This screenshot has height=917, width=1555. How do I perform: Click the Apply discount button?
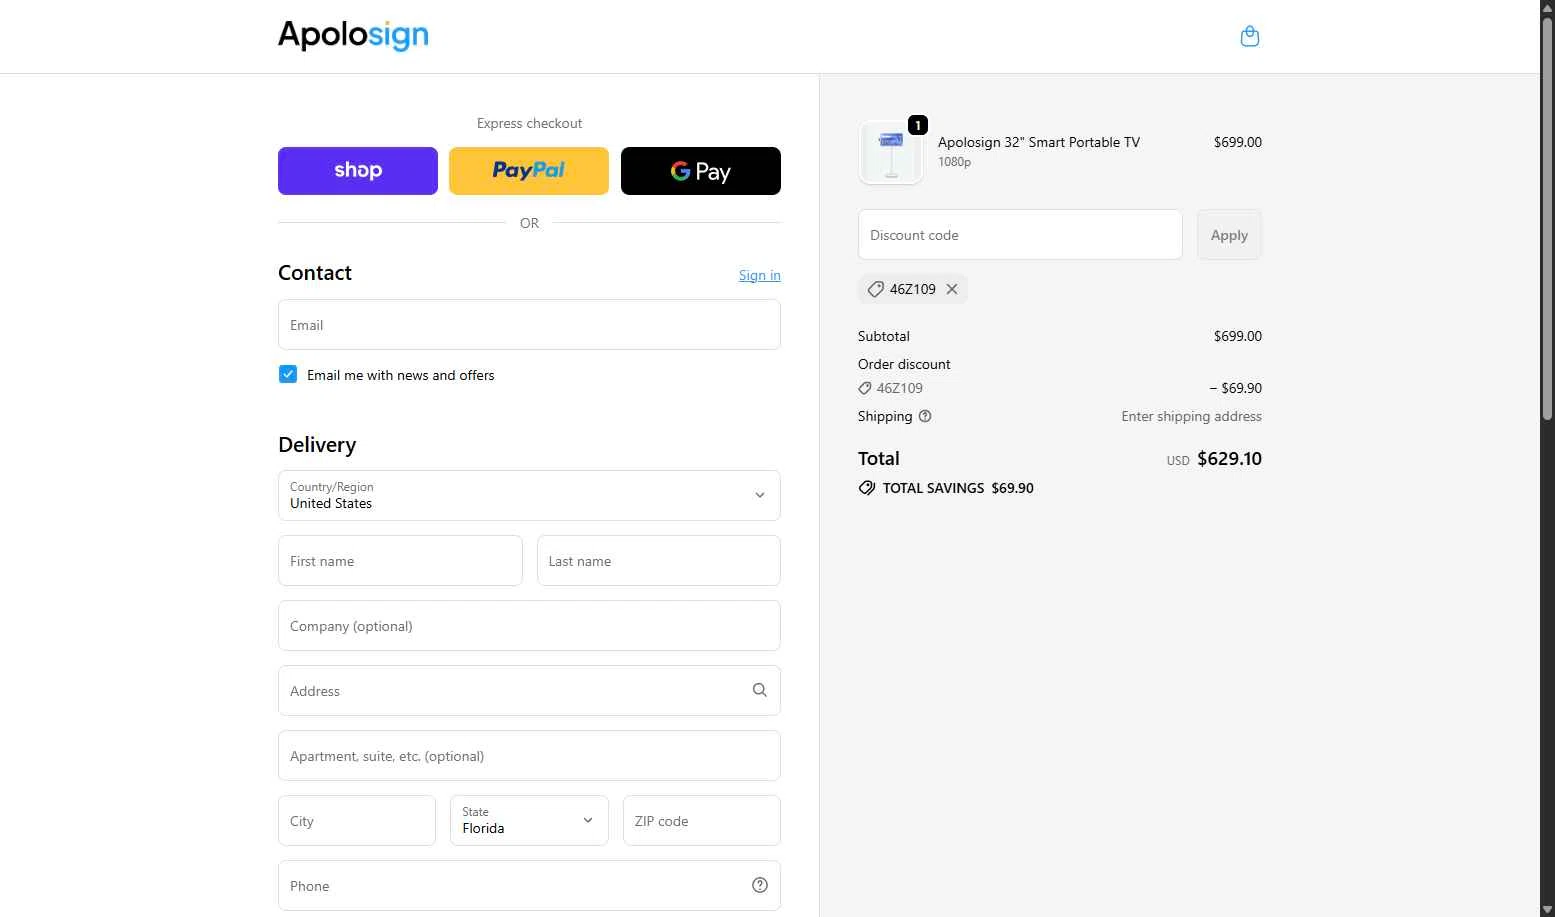tap(1229, 235)
